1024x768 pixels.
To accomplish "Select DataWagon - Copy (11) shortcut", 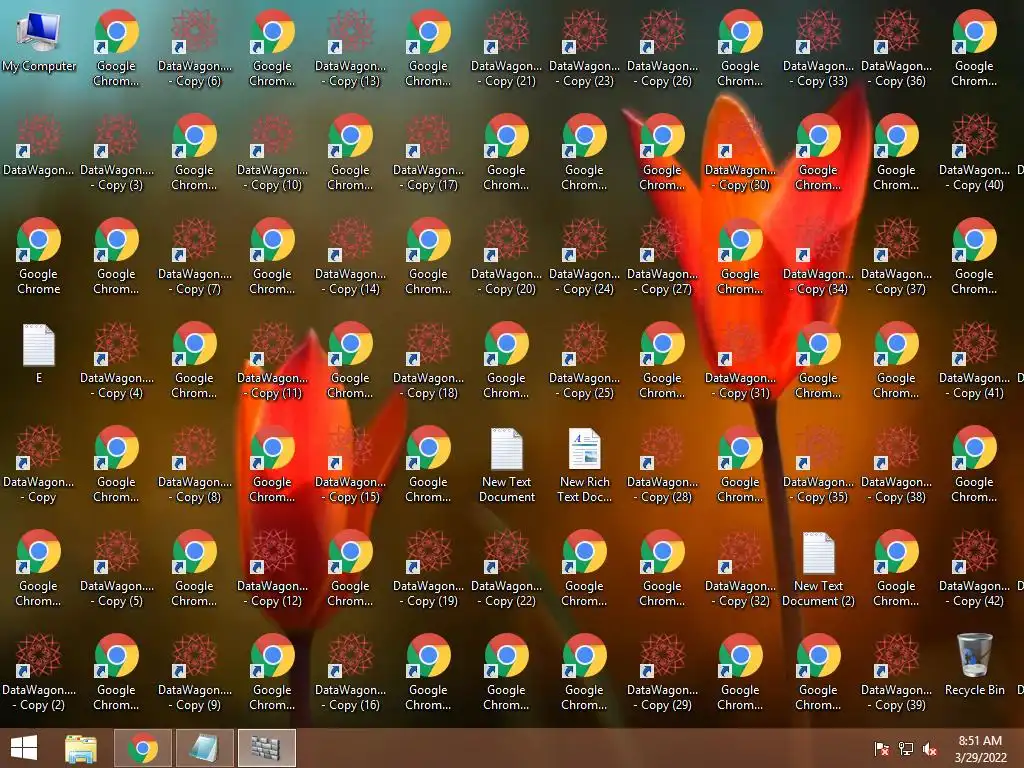I will pyautogui.click(x=272, y=360).
